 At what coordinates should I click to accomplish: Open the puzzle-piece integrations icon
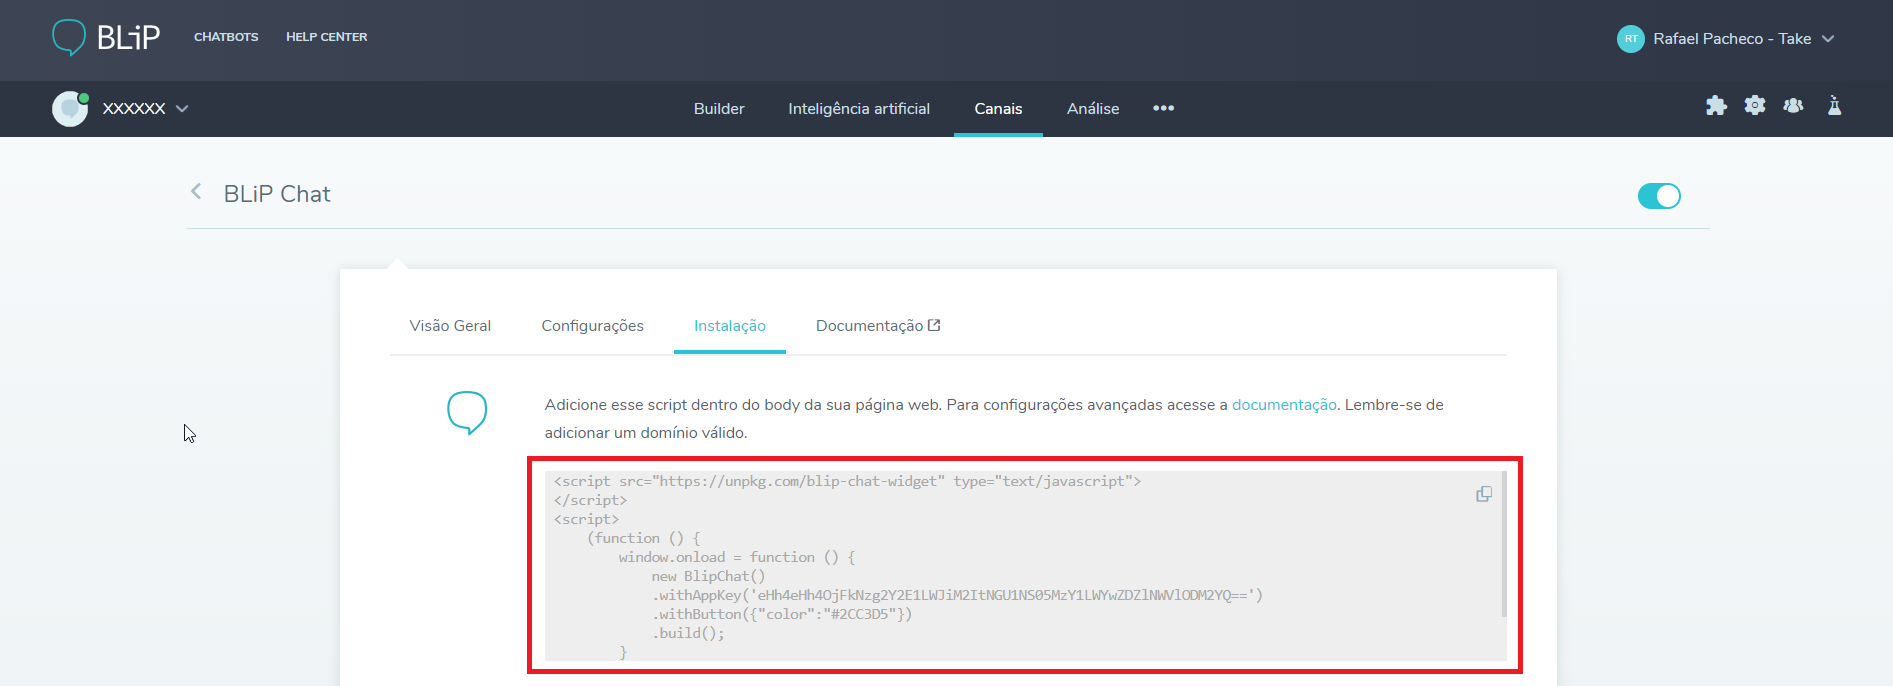[x=1716, y=106]
